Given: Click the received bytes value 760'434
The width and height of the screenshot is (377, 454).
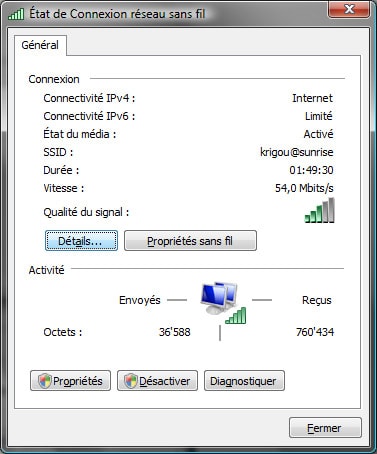Looking at the screenshot, I should [315, 332].
